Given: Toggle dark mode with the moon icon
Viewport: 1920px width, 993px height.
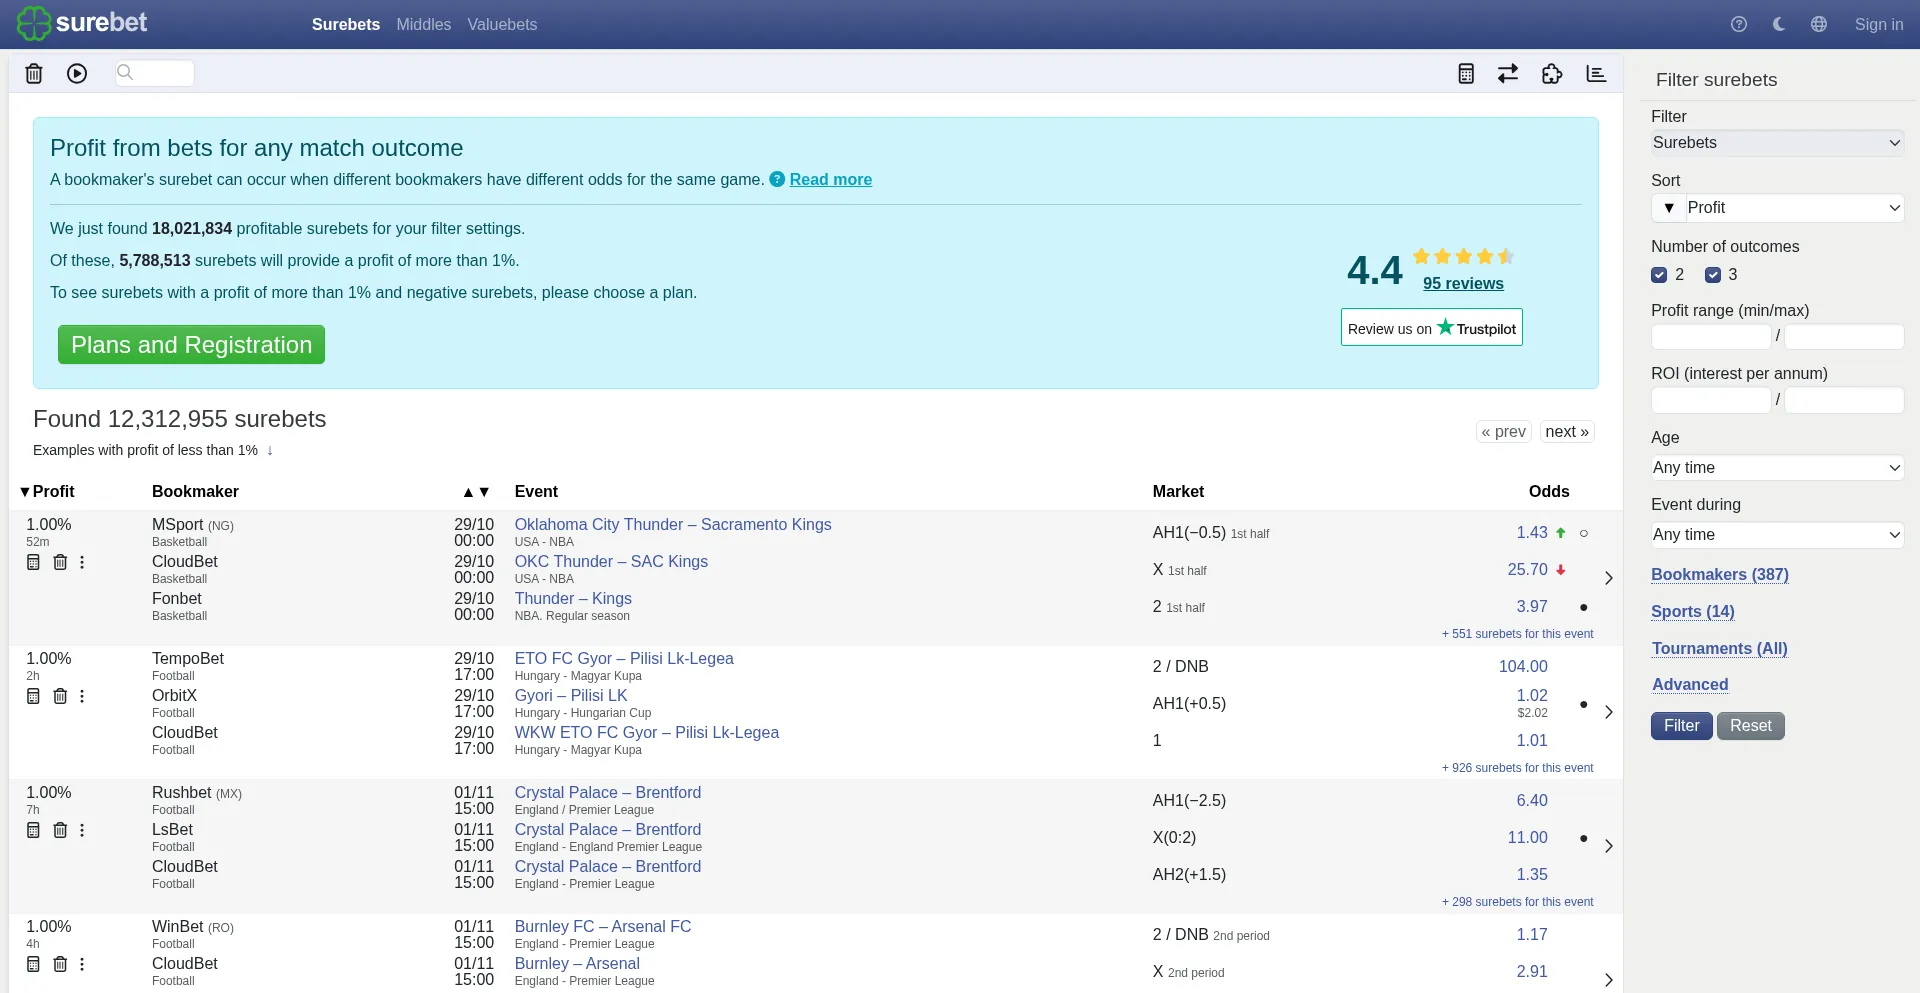Looking at the screenshot, I should click(1779, 24).
